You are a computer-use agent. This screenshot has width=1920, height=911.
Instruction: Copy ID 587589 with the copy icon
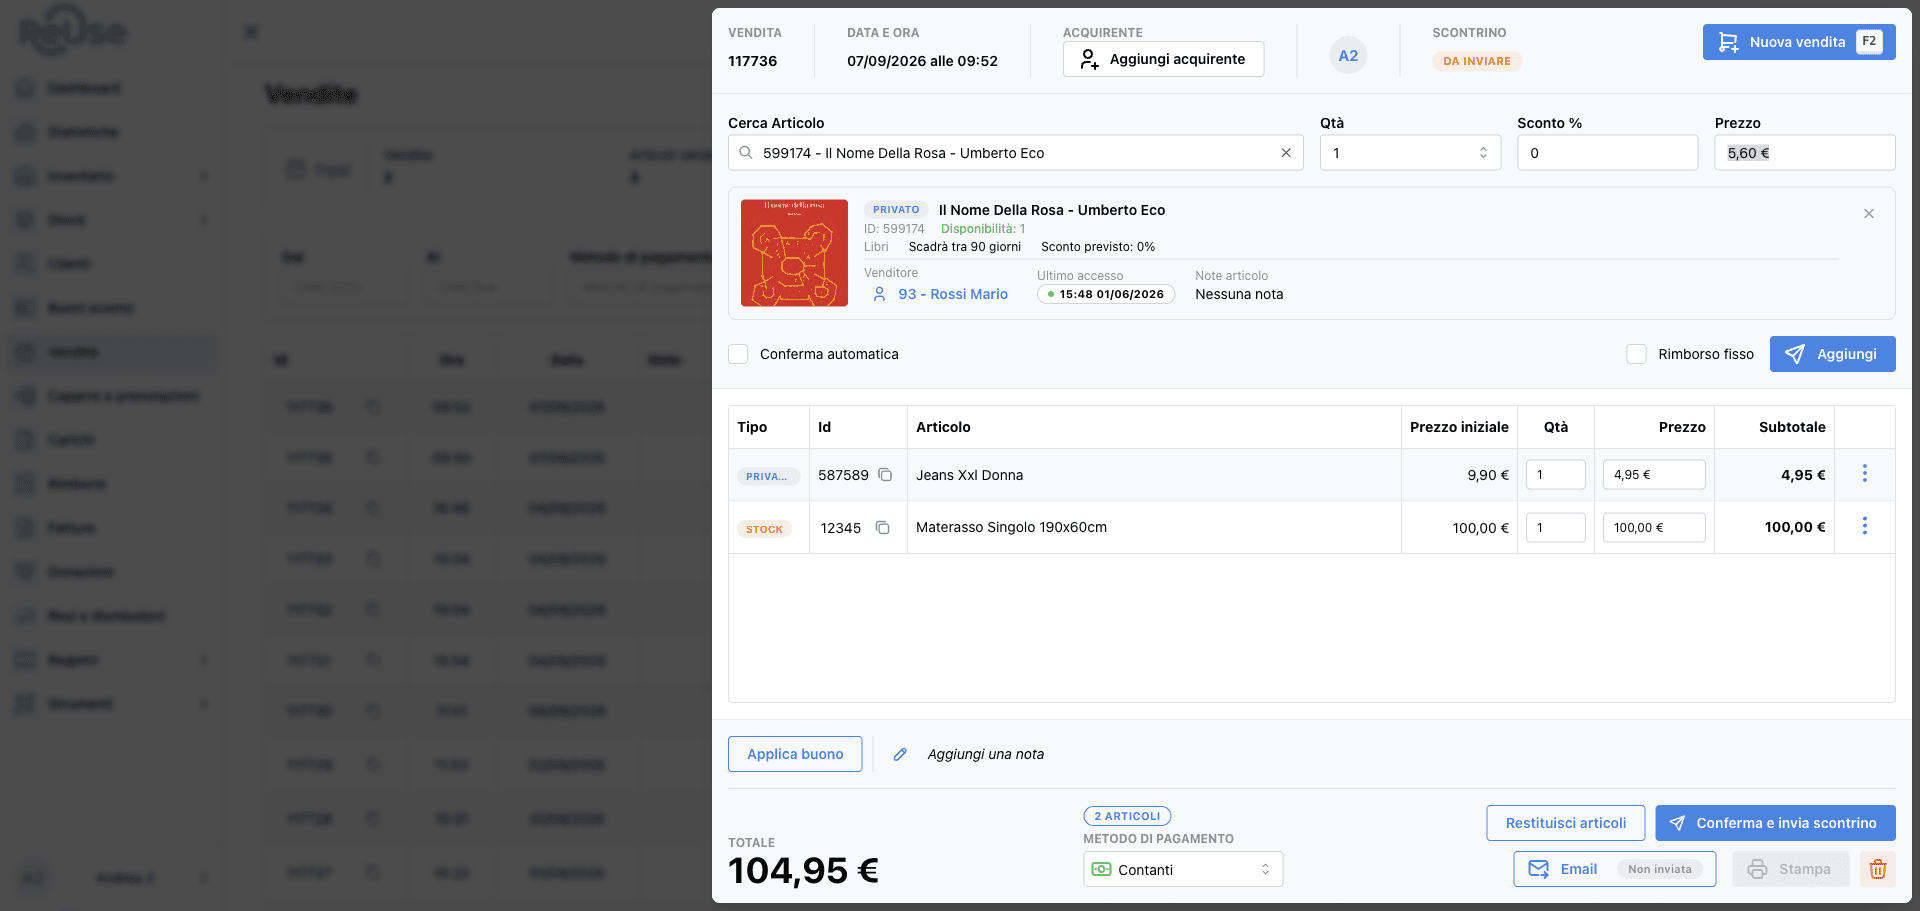click(x=885, y=475)
